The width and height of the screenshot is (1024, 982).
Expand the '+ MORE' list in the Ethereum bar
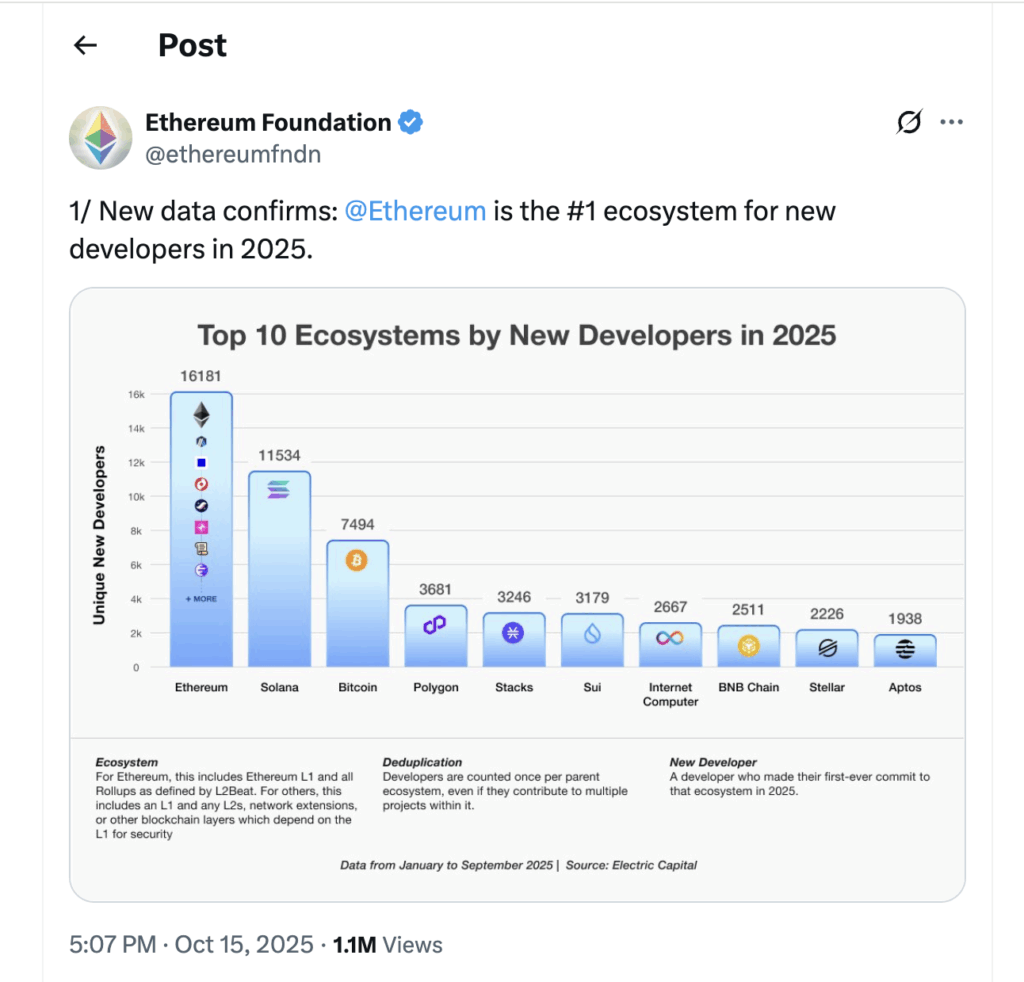201,597
